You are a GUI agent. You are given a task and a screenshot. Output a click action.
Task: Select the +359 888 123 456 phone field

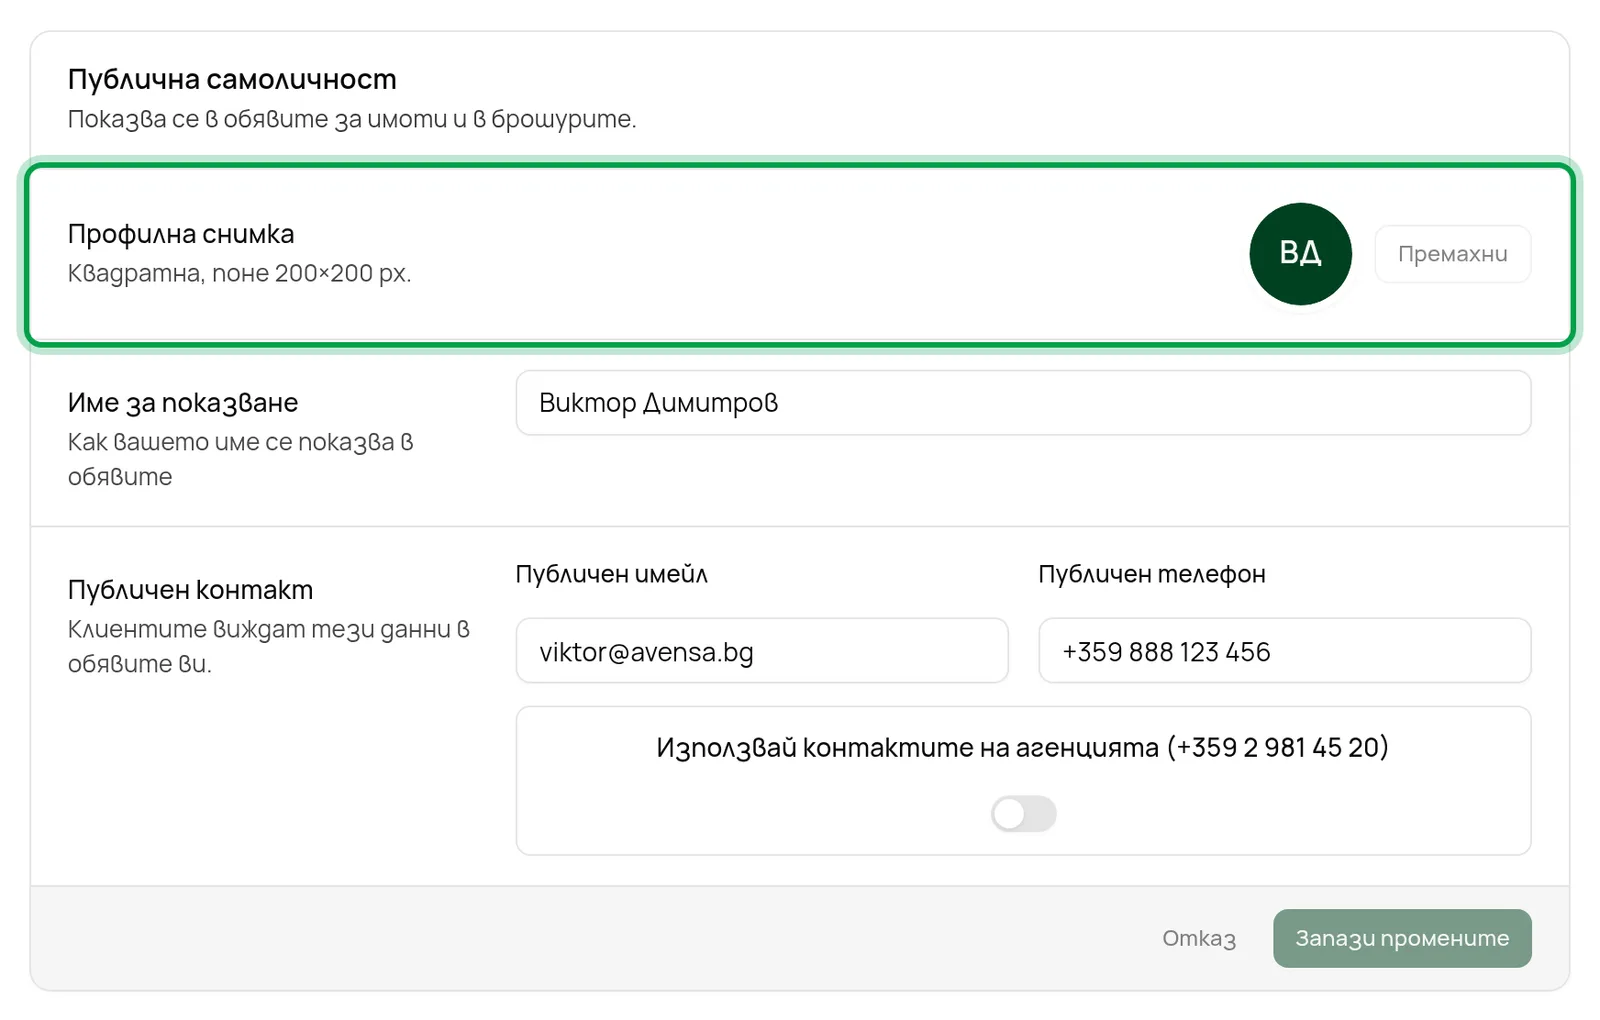pos(1285,651)
